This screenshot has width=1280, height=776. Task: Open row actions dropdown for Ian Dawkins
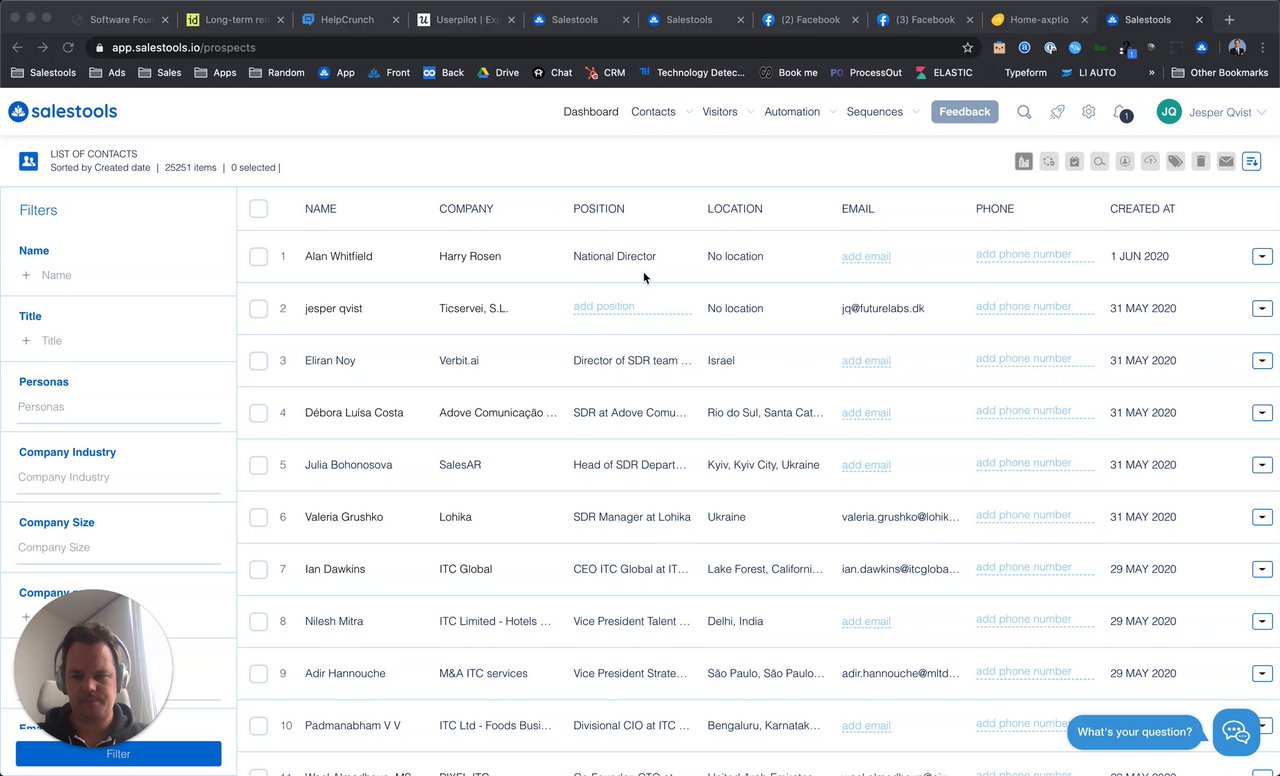[1262, 569]
